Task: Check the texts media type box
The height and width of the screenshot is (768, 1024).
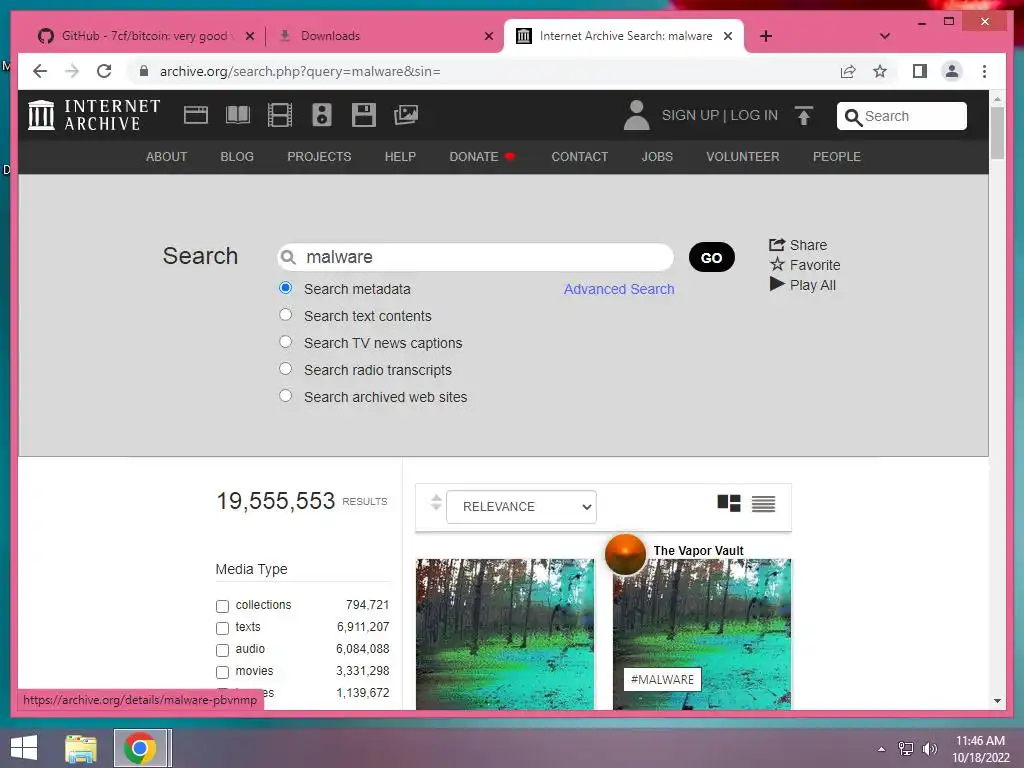Action: (222, 628)
